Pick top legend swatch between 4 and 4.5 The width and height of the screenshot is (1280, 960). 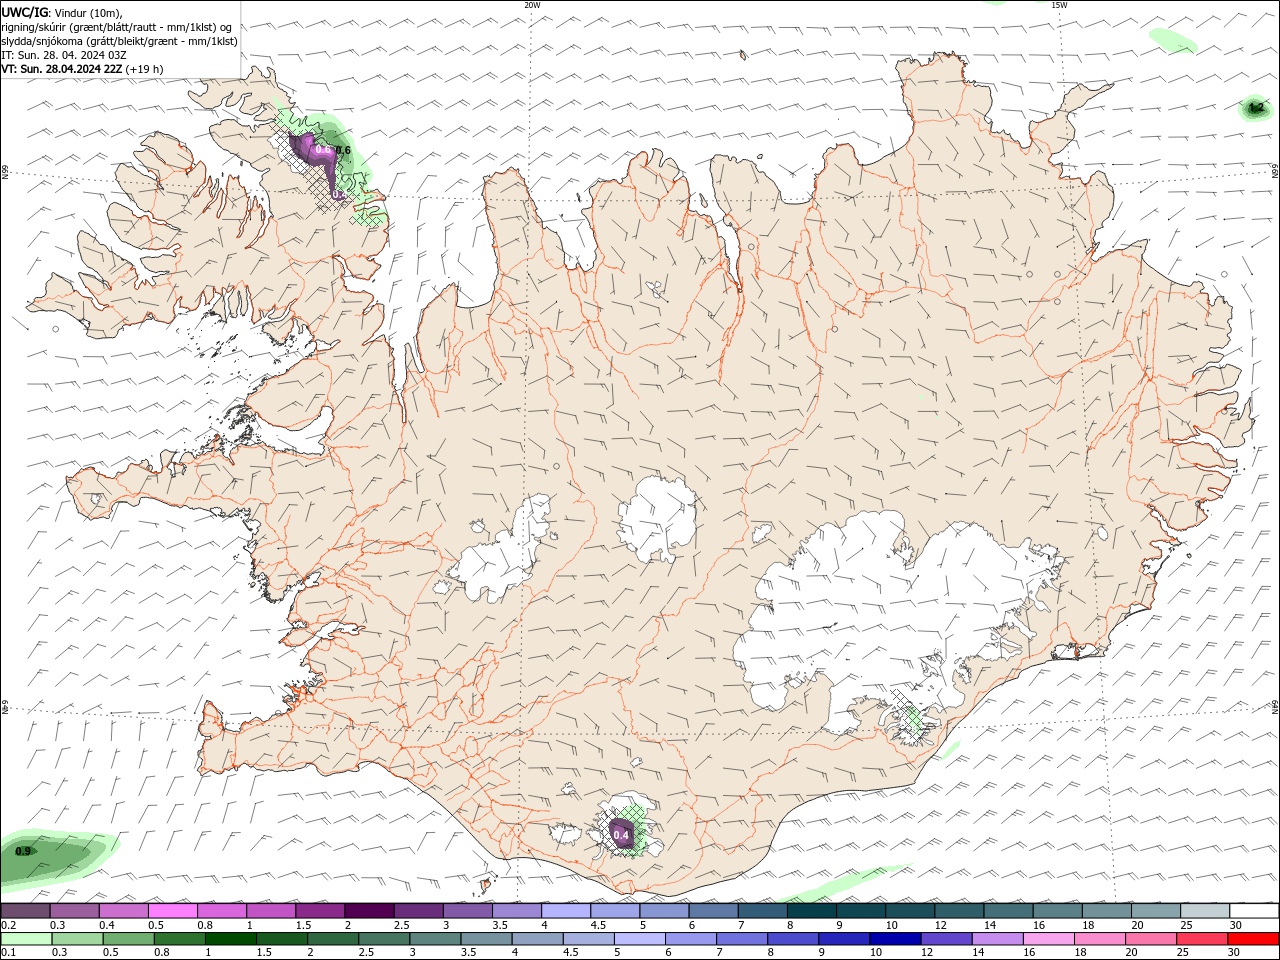[566, 911]
